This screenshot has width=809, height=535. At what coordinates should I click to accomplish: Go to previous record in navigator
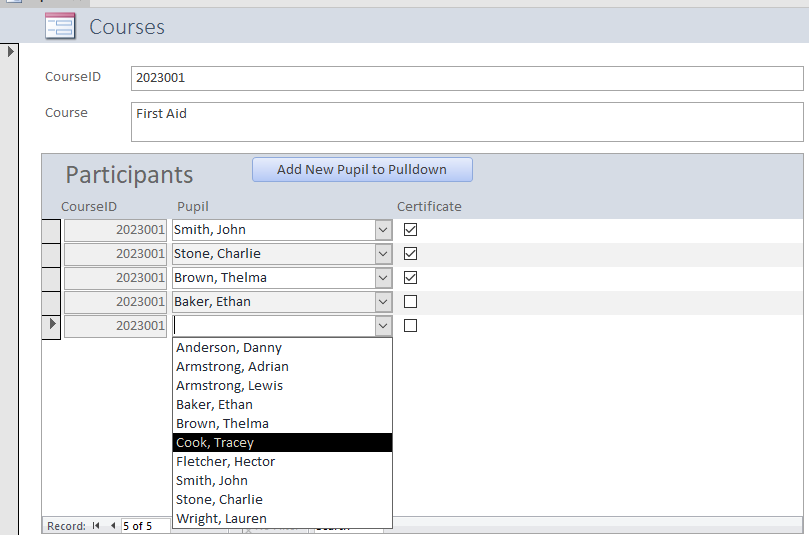(113, 526)
